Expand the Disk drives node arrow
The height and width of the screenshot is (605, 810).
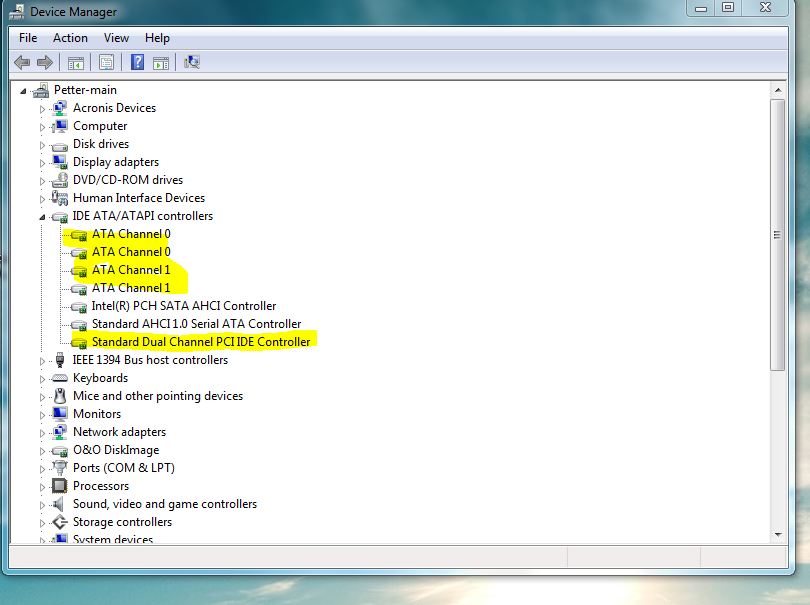pyautogui.click(x=42, y=145)
